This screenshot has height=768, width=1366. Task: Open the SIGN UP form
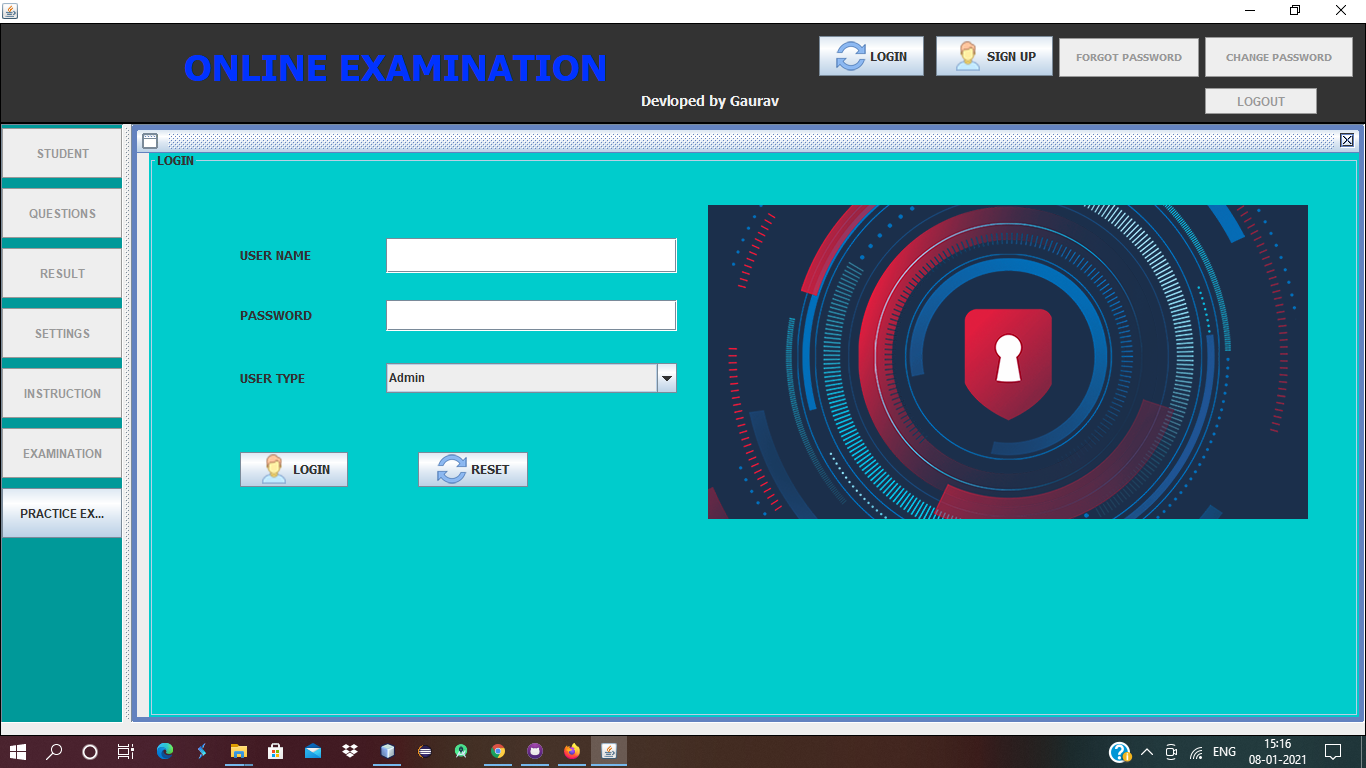pyautogui.click(x=994, y=56)
